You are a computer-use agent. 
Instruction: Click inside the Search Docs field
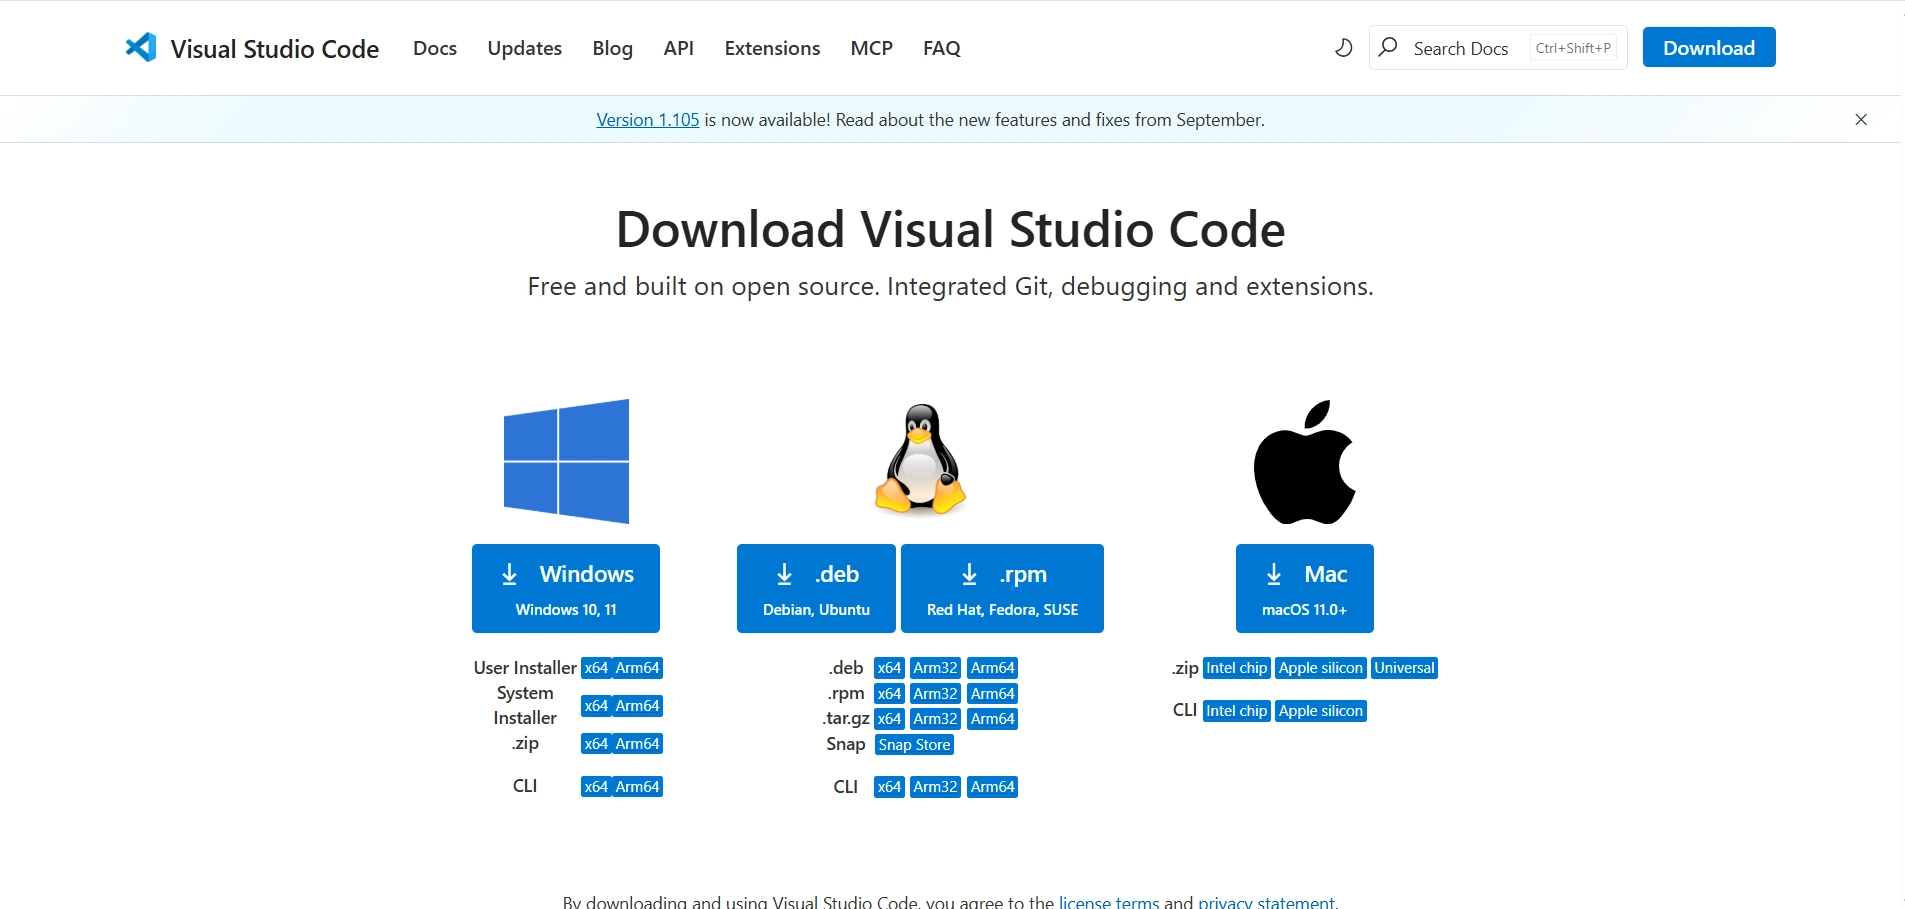point(1460,47)
